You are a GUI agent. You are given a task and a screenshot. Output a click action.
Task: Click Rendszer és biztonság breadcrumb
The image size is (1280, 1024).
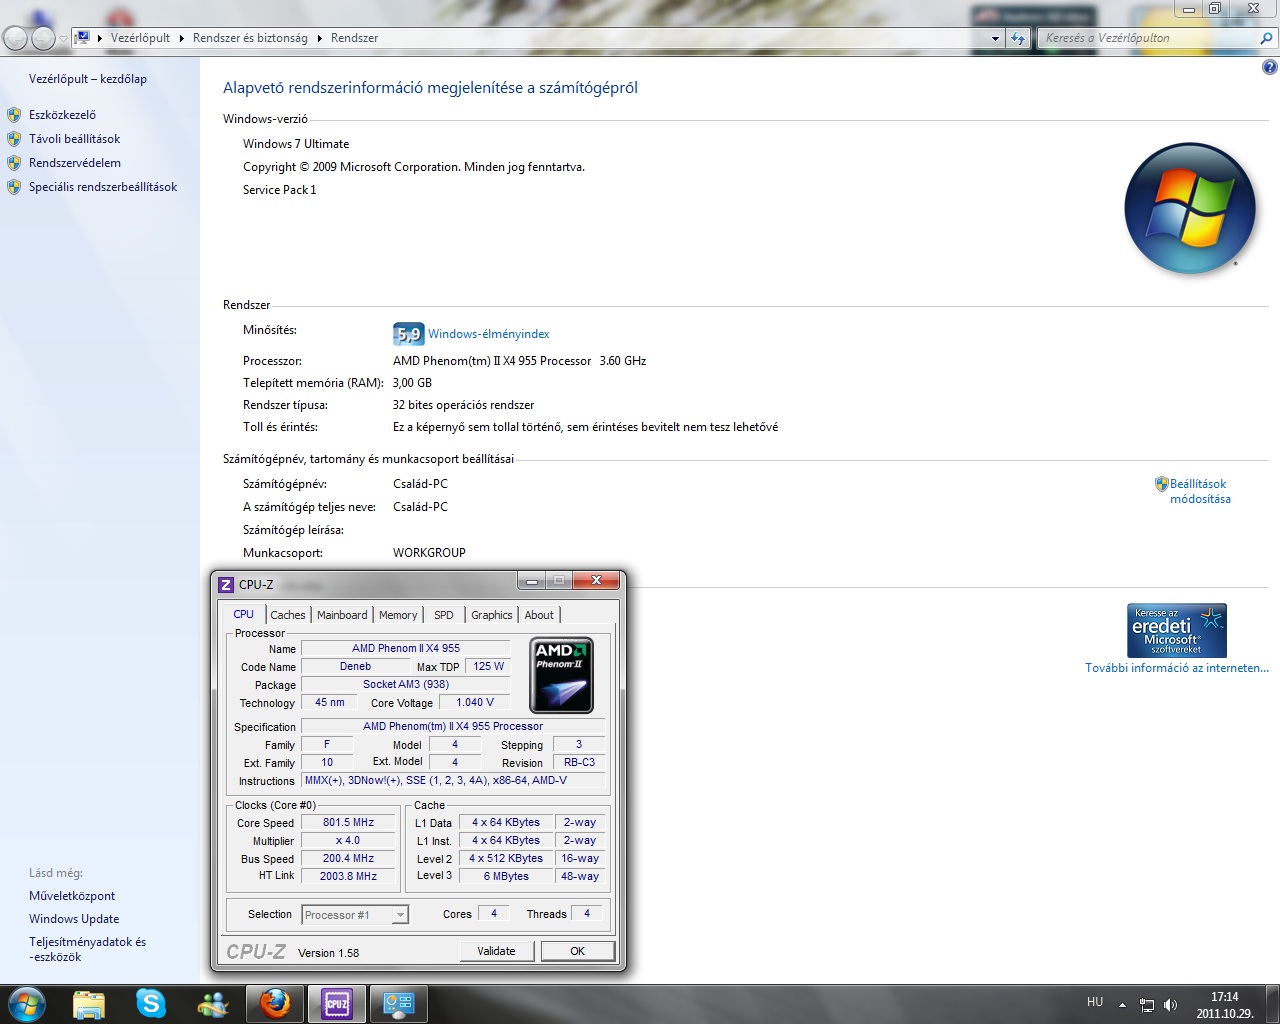coord(250,38)
